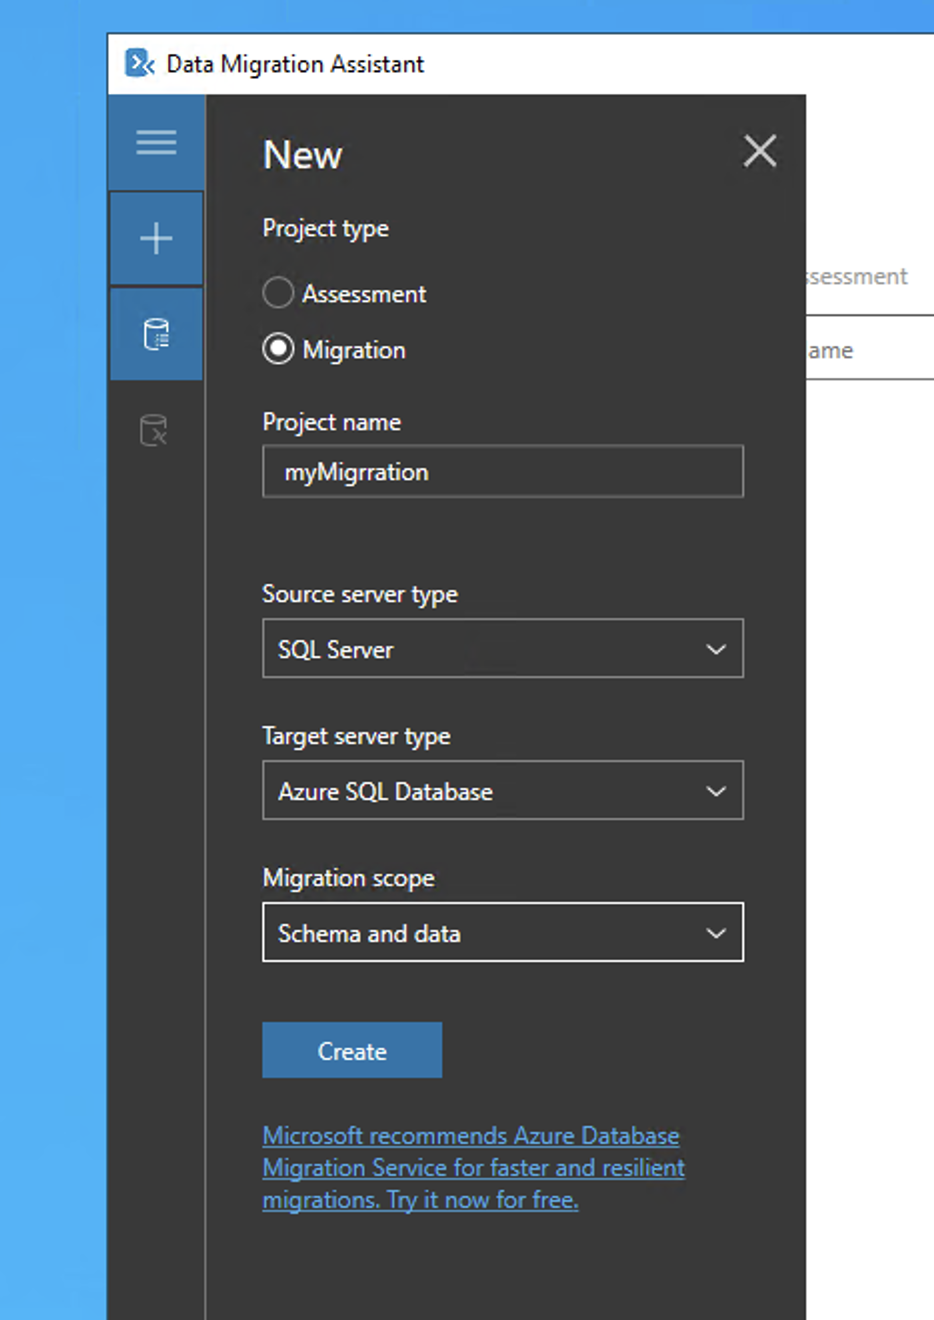This screenshot has height=1320, width=934.
Task: Open the Source server type dropdown
Action: tap(503, 648)
